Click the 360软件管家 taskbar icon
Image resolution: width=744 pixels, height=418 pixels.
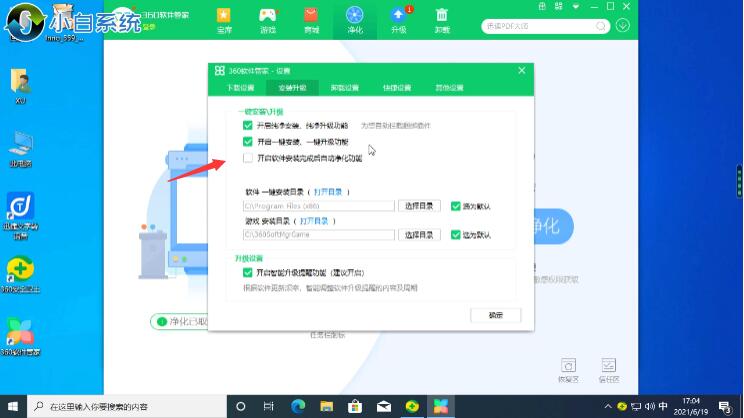[441, 406]
